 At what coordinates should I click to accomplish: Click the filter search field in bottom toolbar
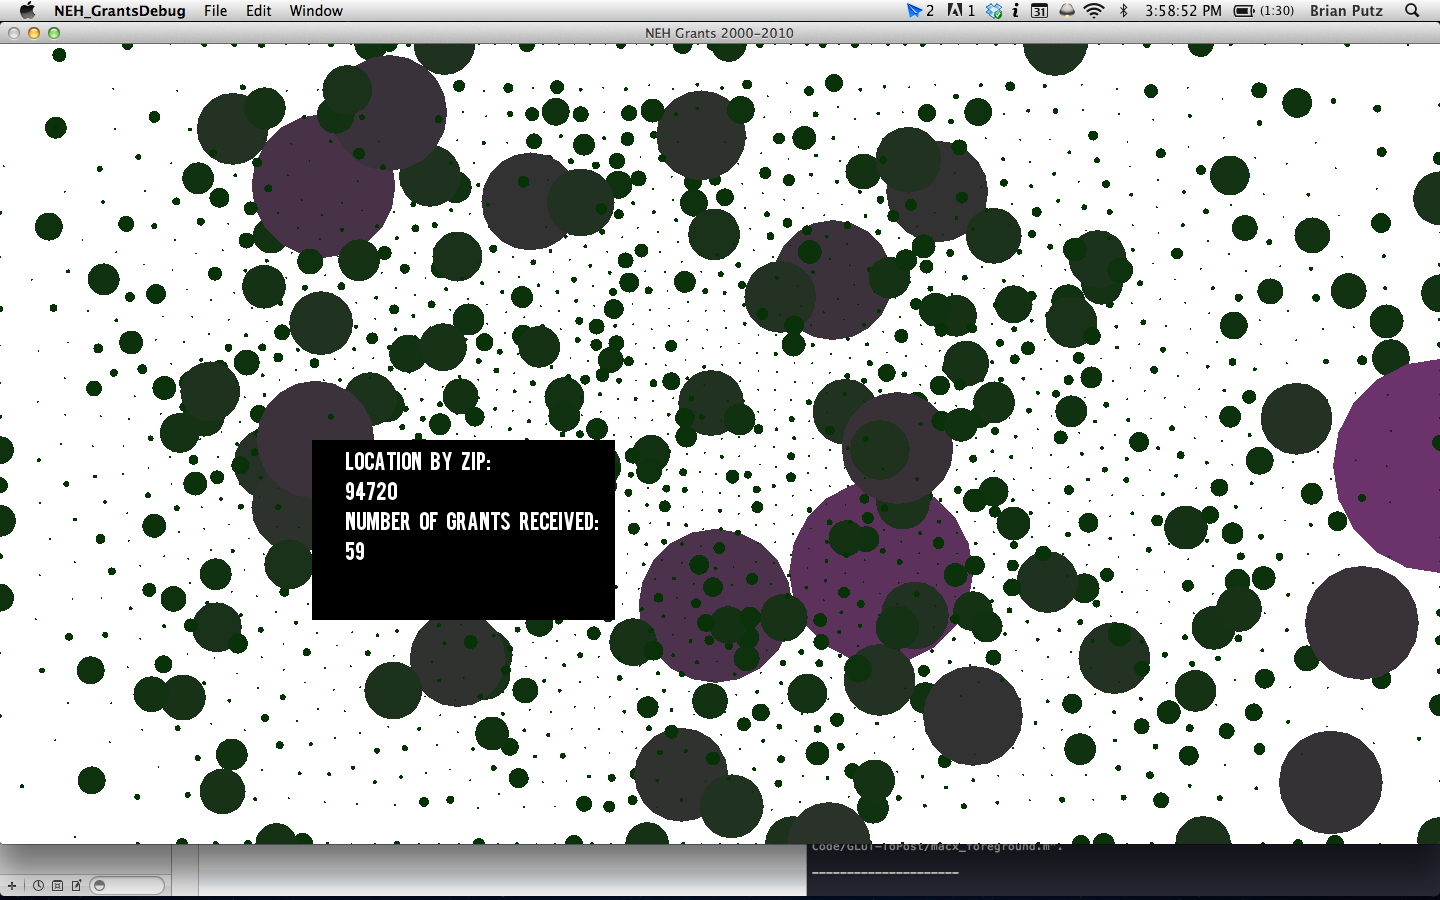(x=127, y=885)
